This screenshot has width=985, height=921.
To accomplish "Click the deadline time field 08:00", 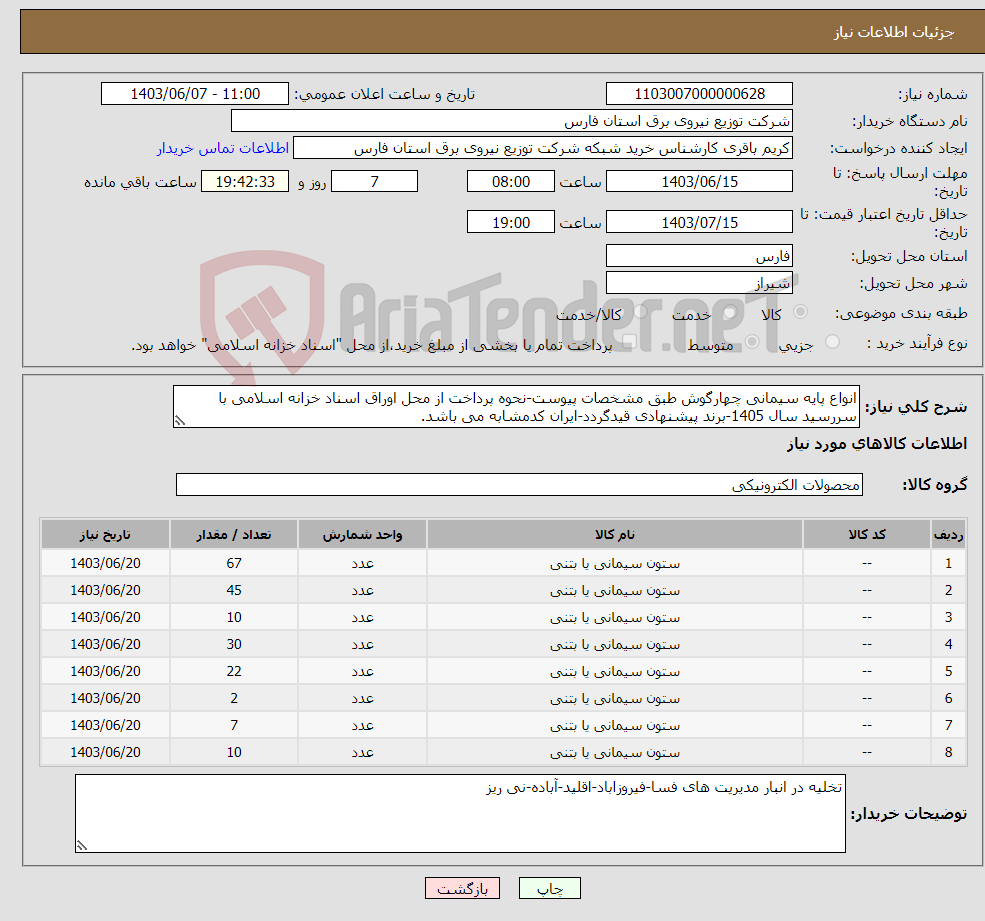I will (511, 182).
